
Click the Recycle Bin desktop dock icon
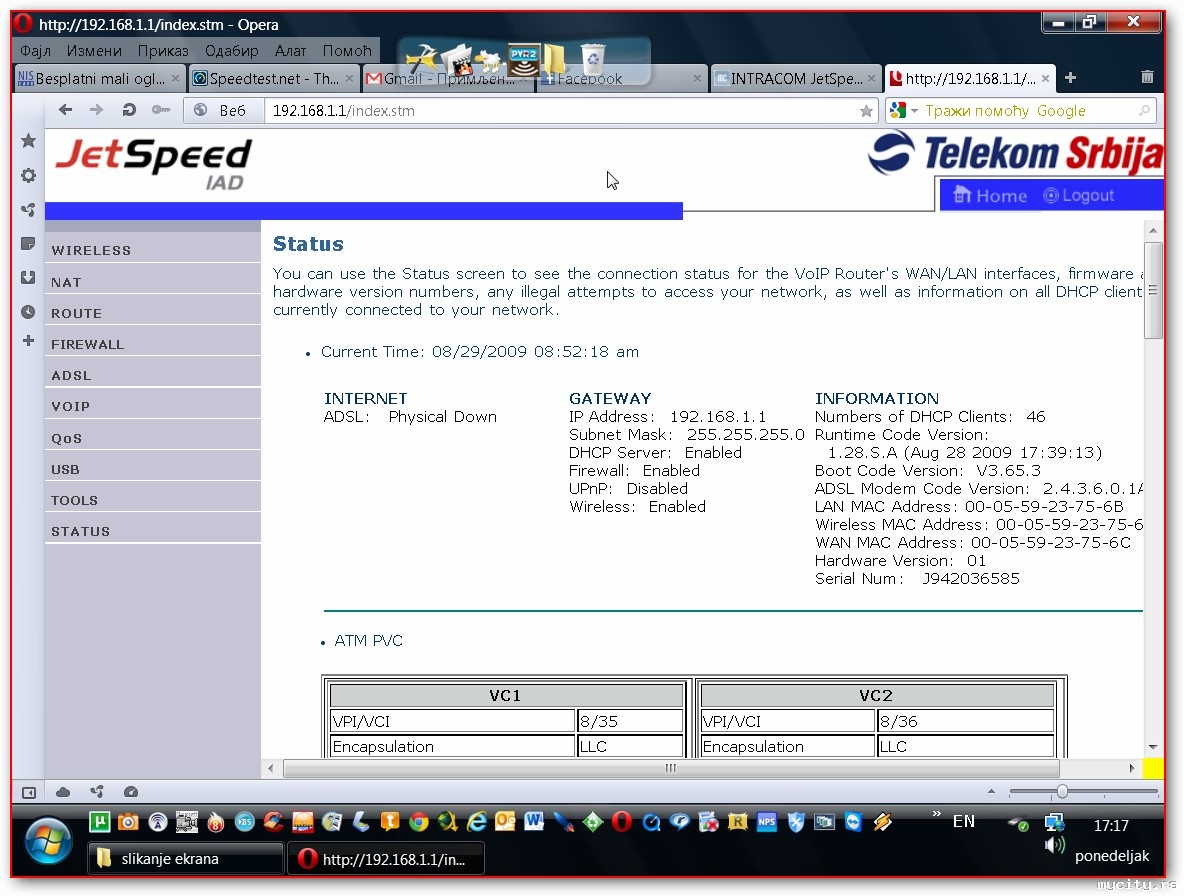coord(593,59)
